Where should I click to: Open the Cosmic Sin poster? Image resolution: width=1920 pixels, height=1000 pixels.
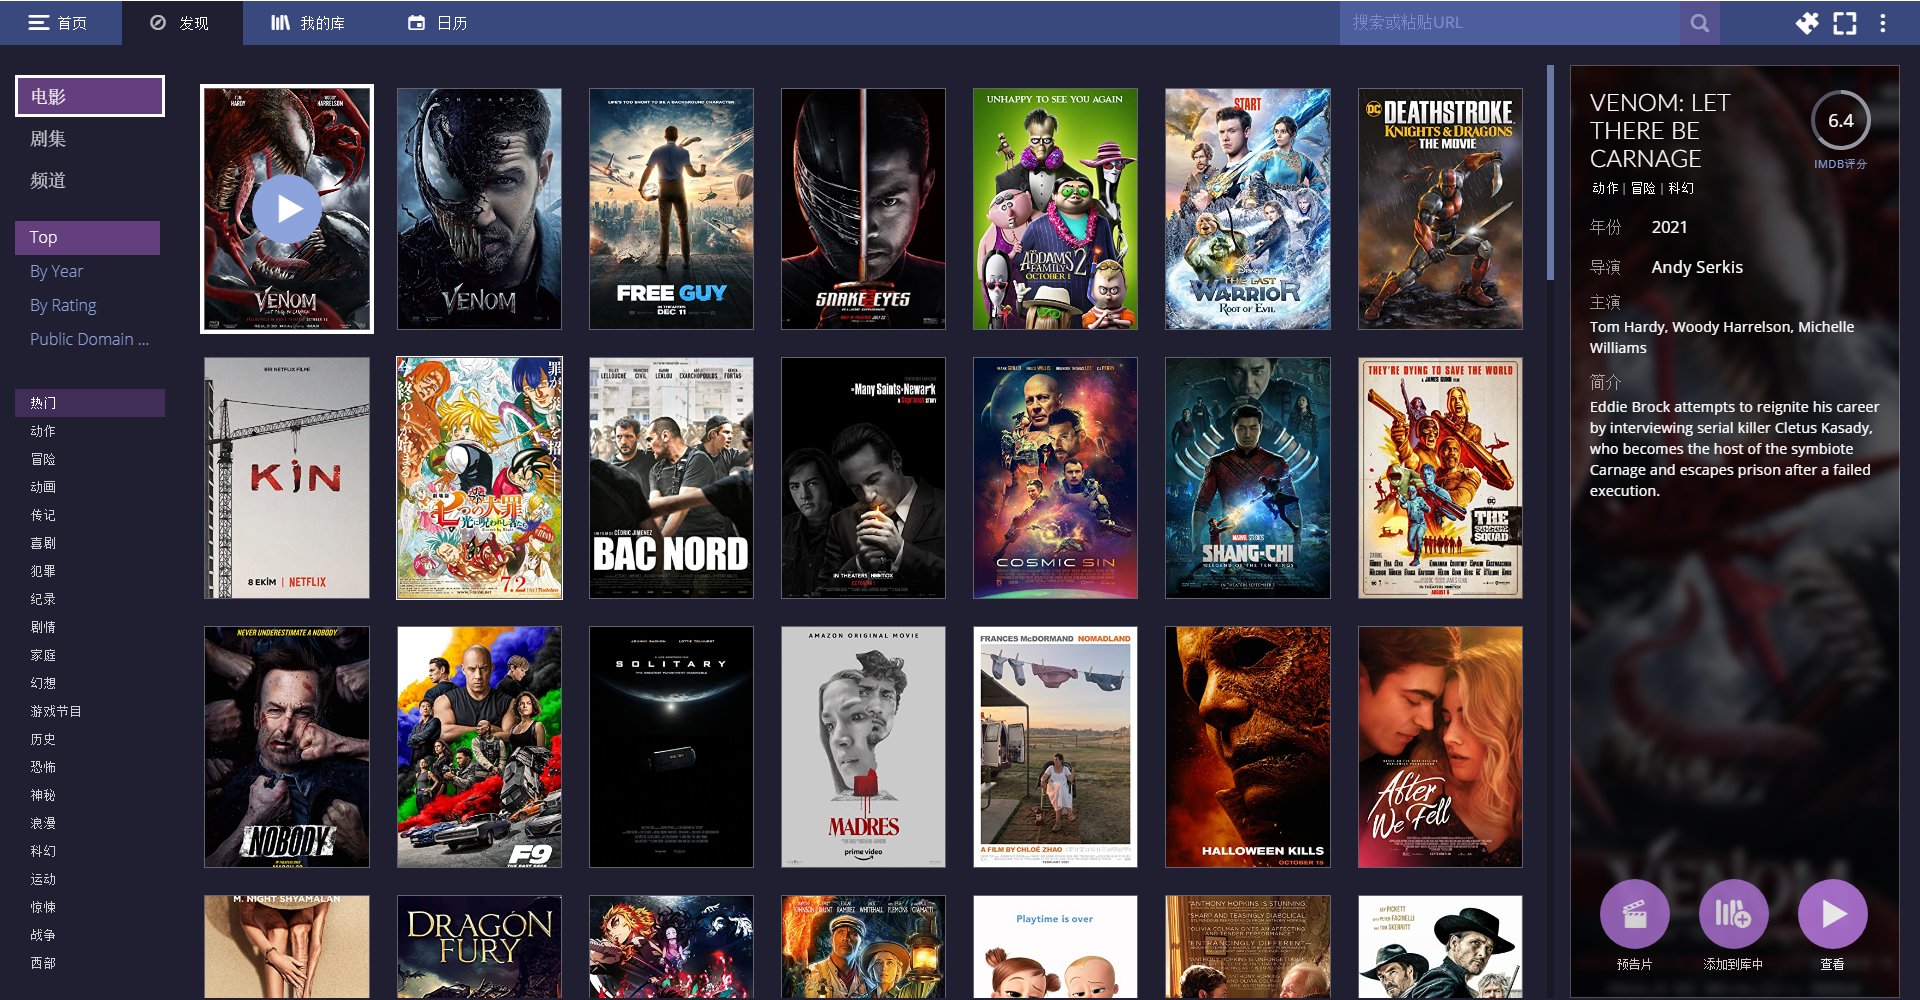click(1055, 478)
